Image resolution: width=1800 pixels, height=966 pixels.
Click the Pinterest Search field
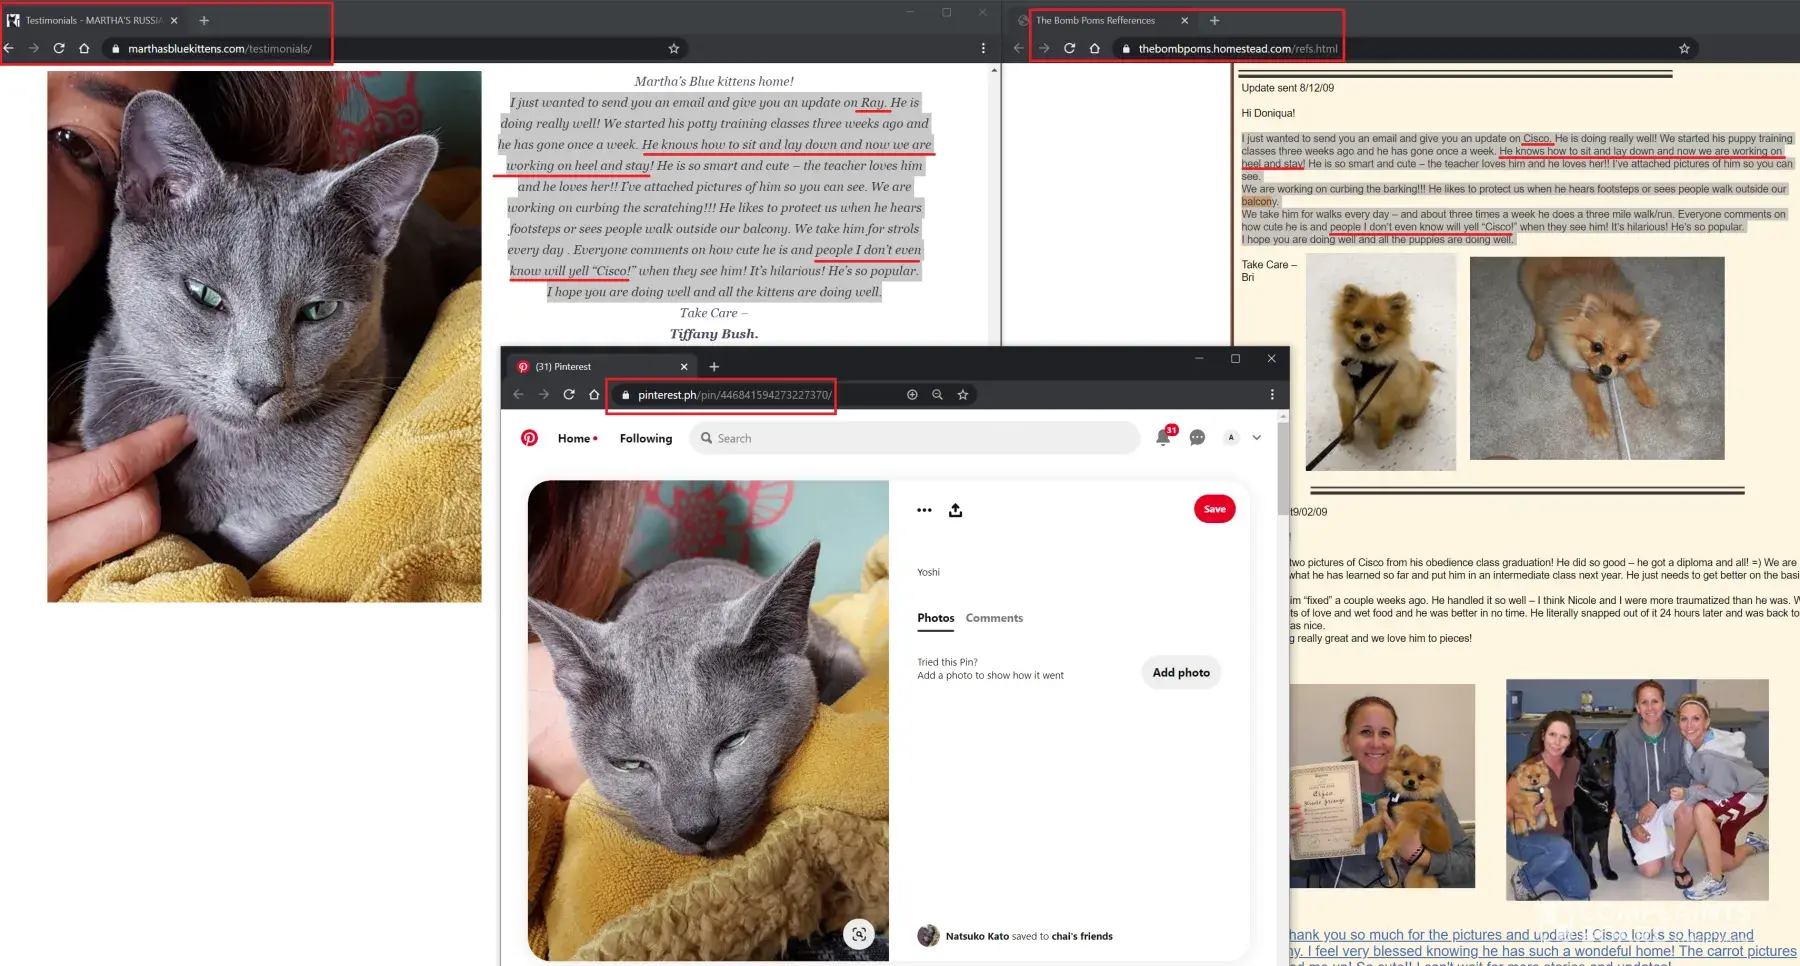click(915, 438)
